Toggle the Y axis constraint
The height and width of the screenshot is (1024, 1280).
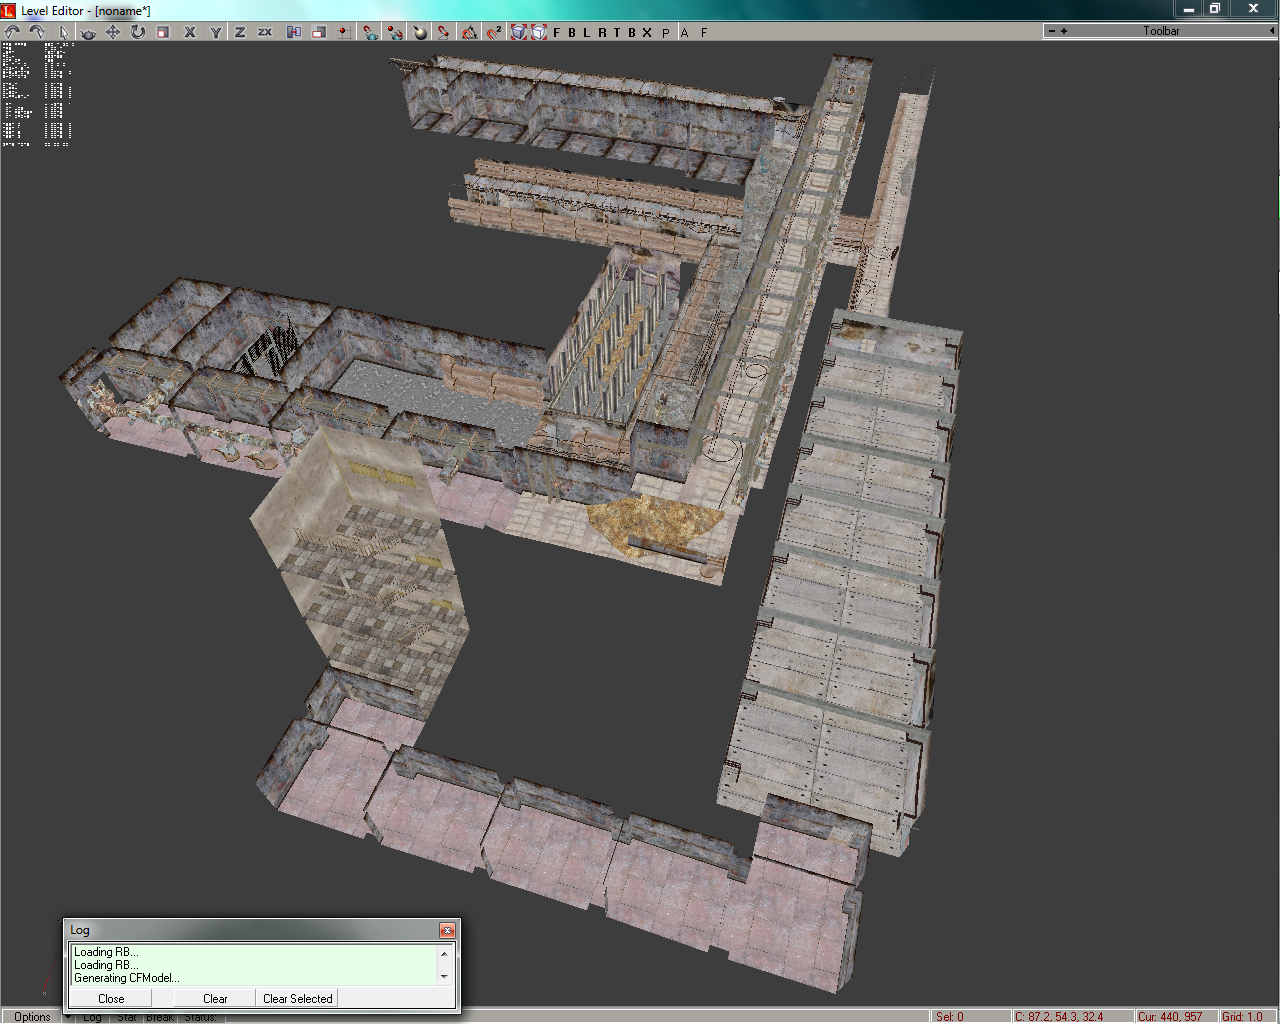pyautogui.click(x=215, y=32)
